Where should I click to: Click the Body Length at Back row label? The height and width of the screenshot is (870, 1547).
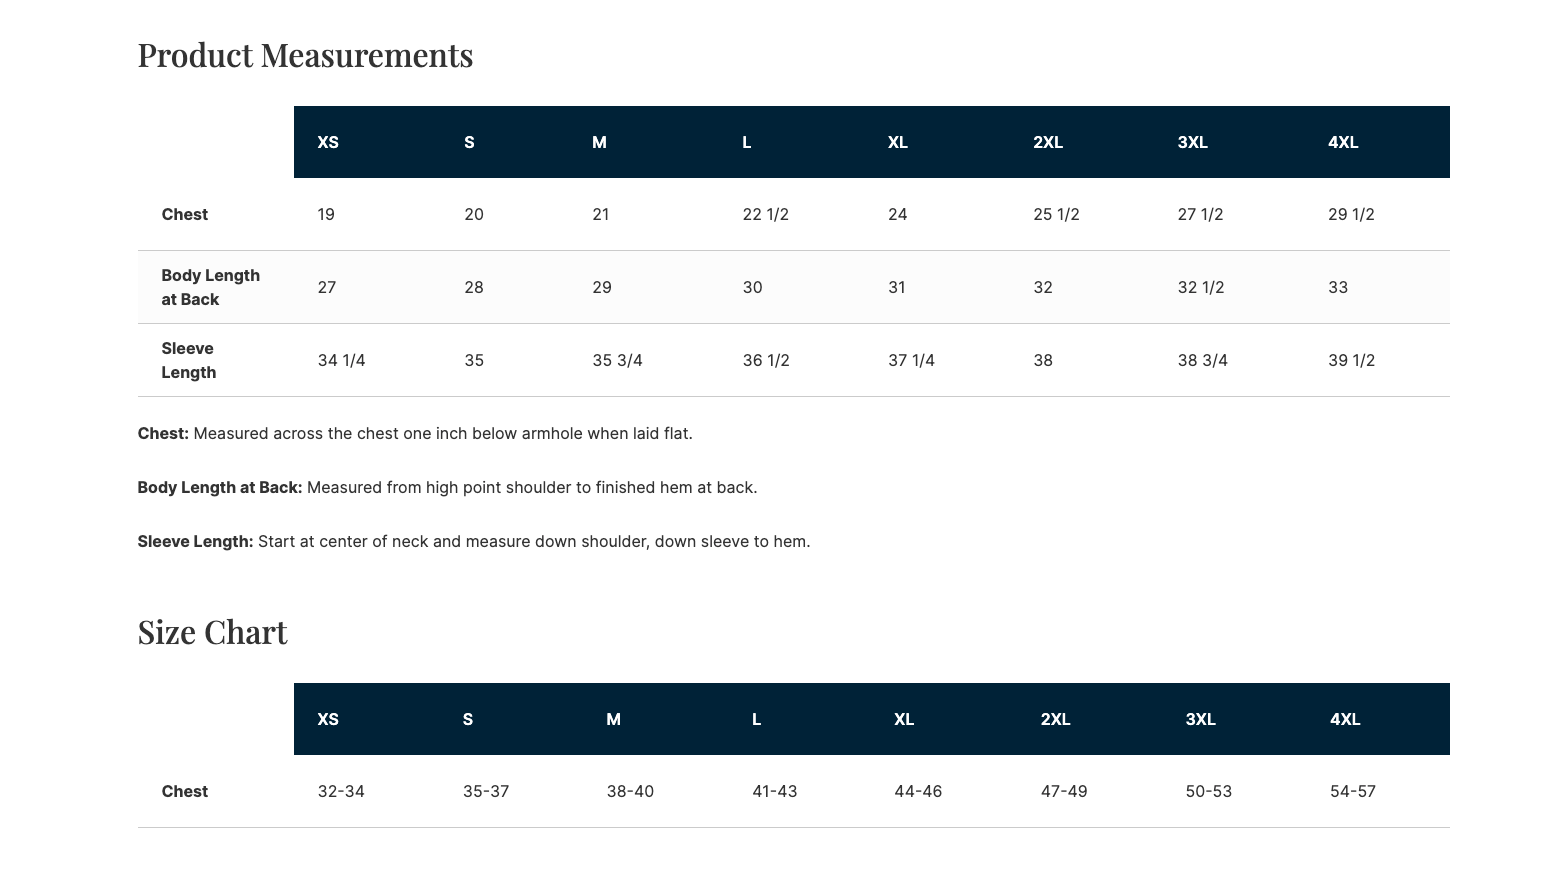coord(210,287)
